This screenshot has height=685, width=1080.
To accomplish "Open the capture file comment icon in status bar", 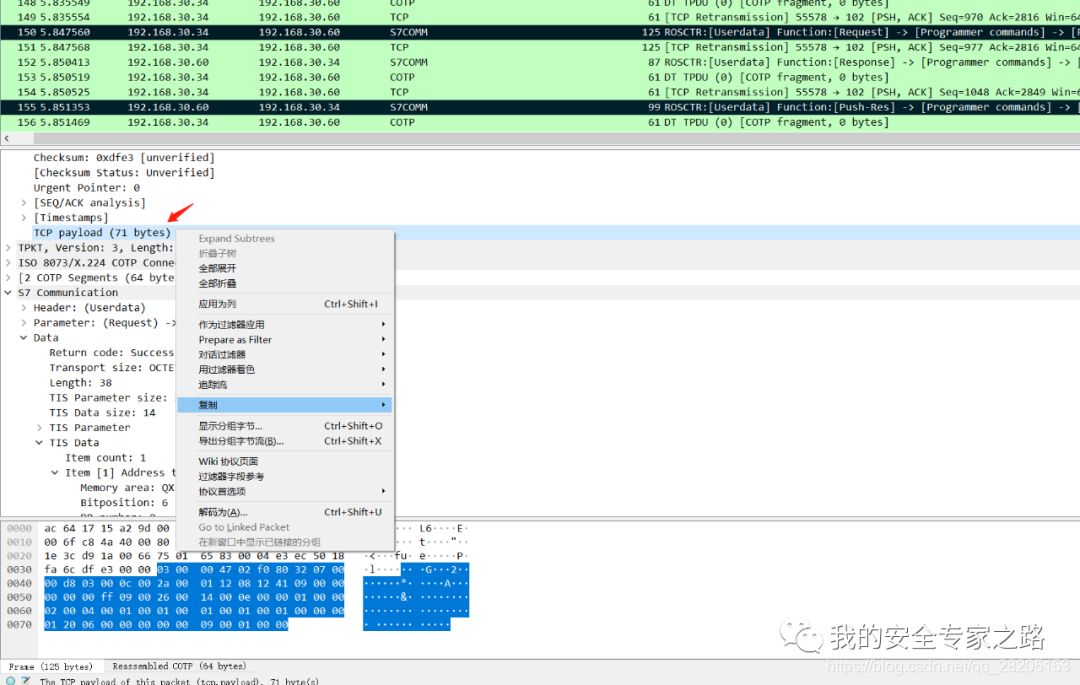I will pos(26,681).
